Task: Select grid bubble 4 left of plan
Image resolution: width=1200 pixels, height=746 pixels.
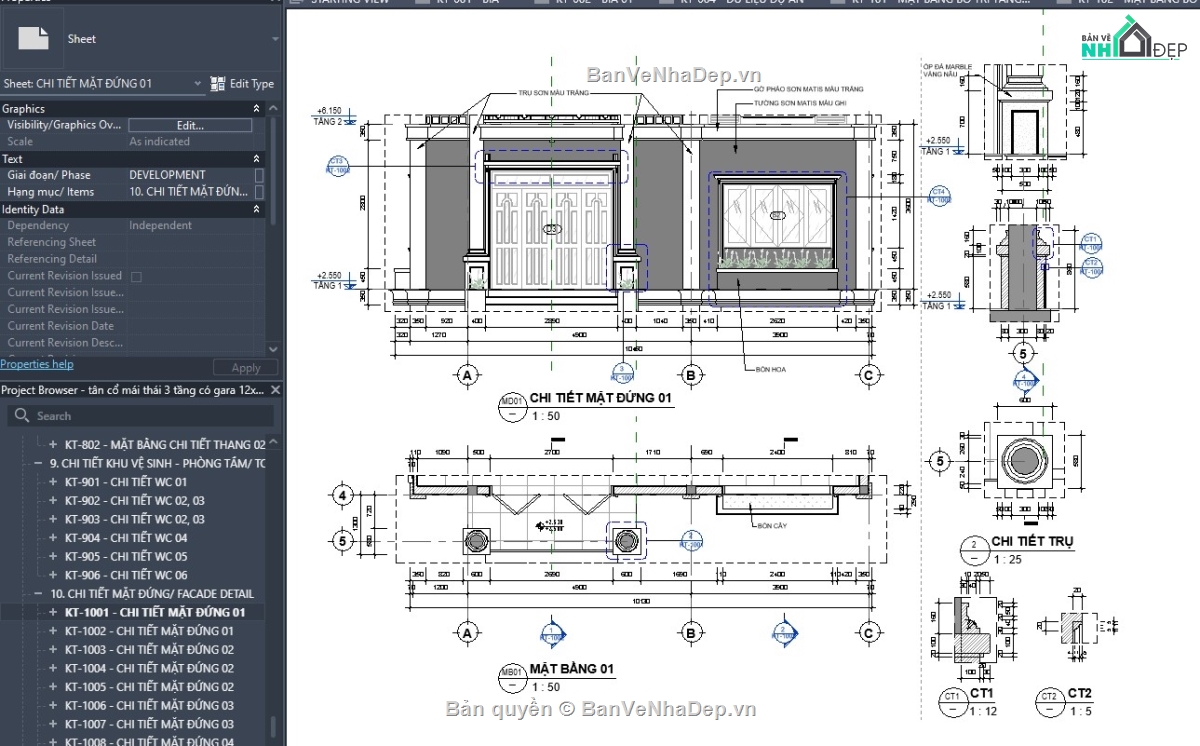Action: tap(342, 495)
